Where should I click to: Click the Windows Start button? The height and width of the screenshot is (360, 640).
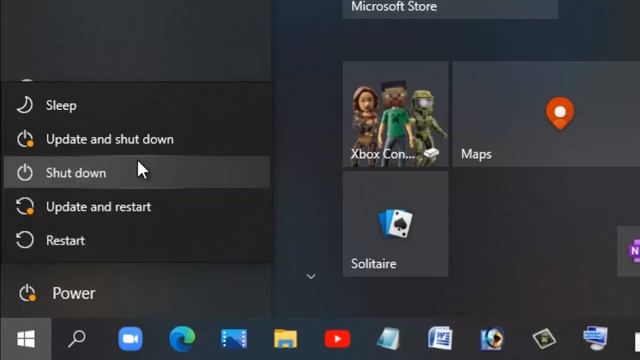pos(26,339)
